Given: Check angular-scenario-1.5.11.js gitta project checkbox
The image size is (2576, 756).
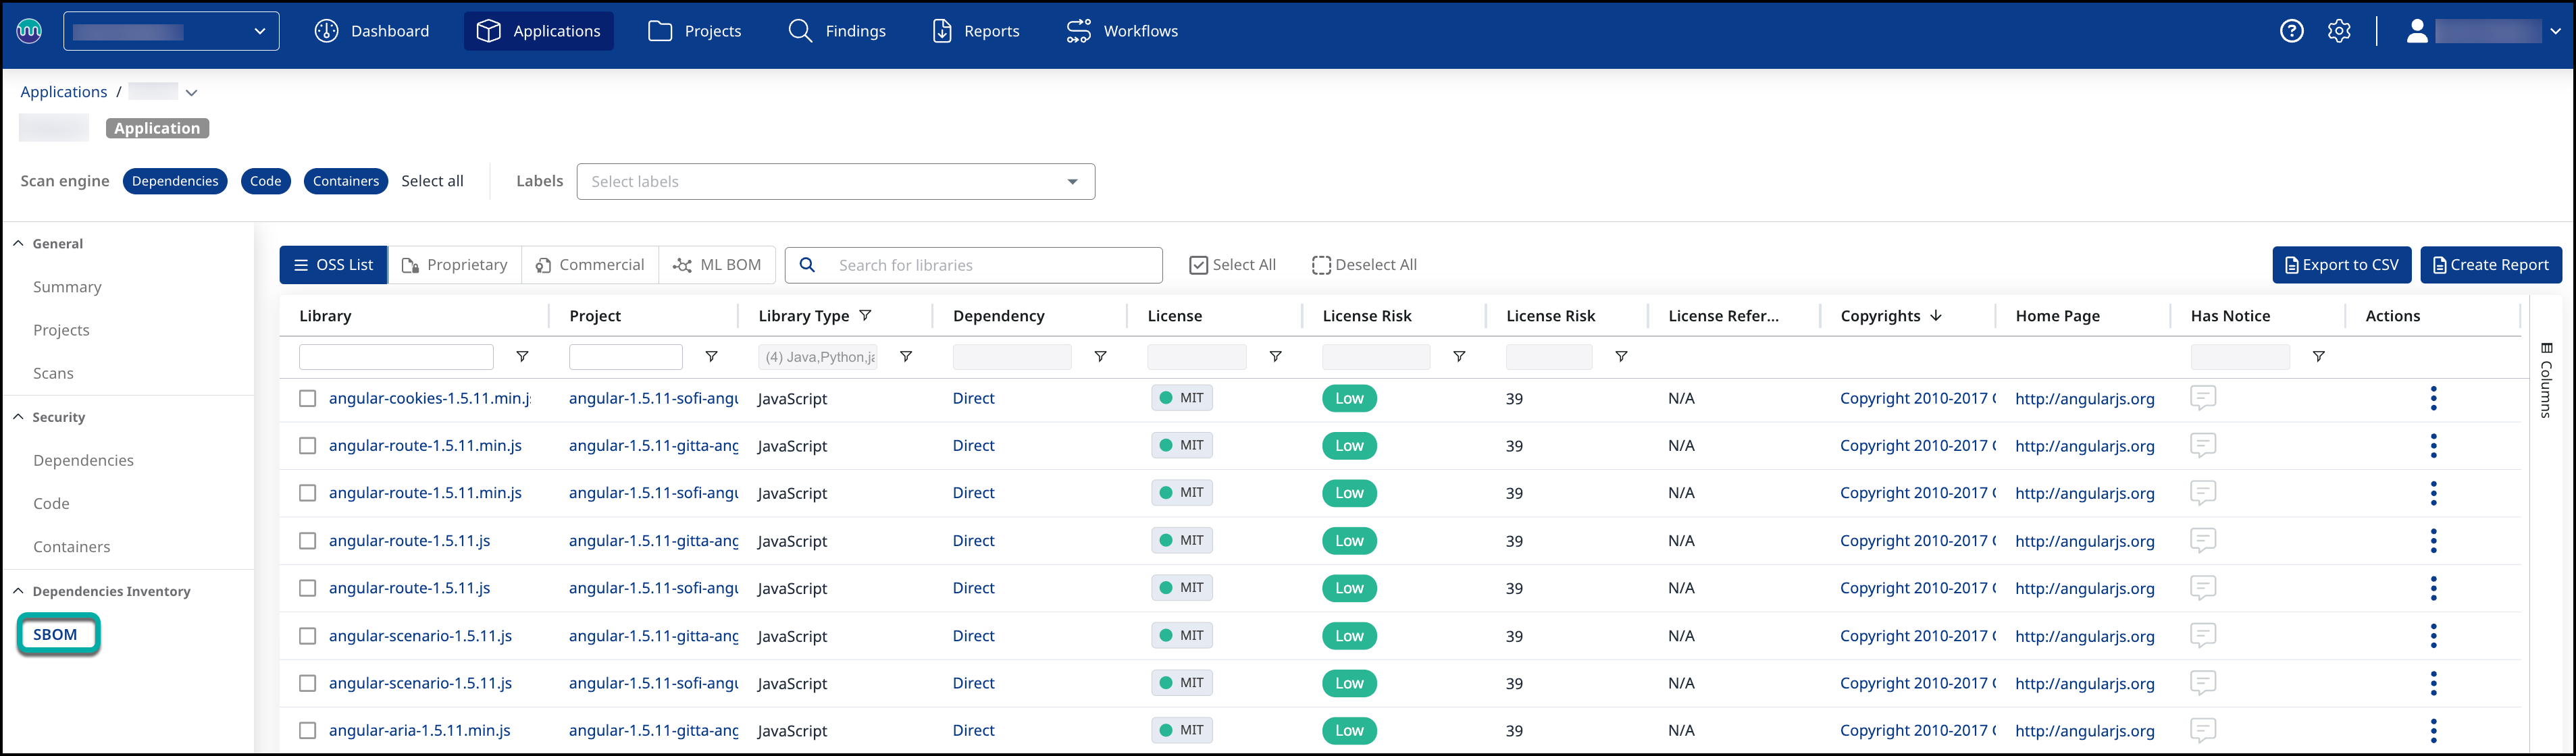Looking at the screenshot, I should point(308,635).
